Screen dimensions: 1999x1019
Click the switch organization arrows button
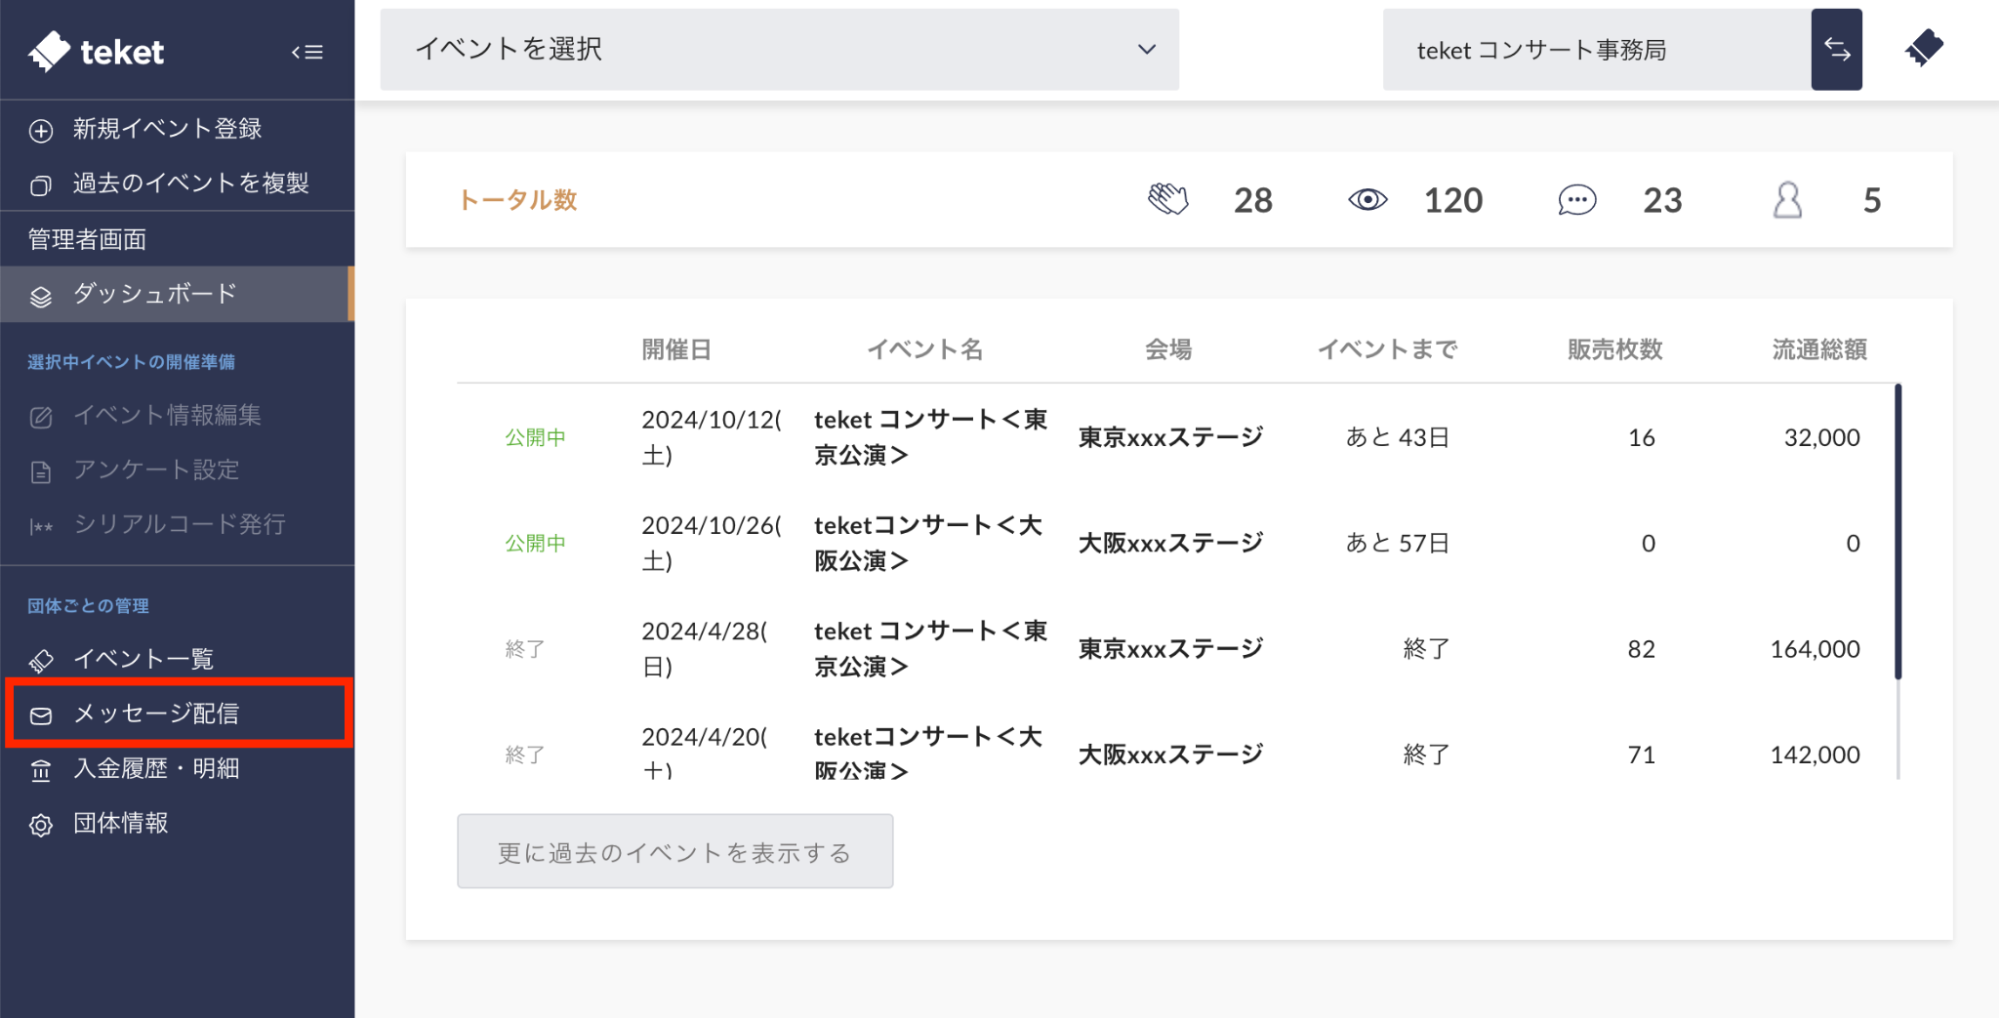click(1836, 49)
